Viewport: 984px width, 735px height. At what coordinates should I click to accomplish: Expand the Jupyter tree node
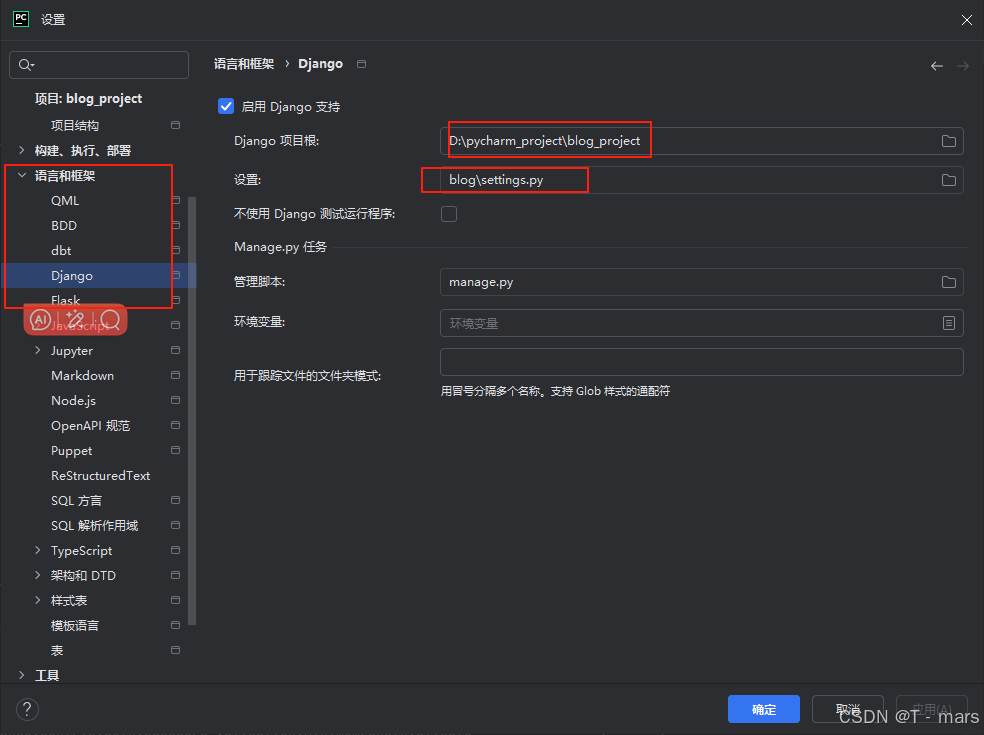point(38,350)
